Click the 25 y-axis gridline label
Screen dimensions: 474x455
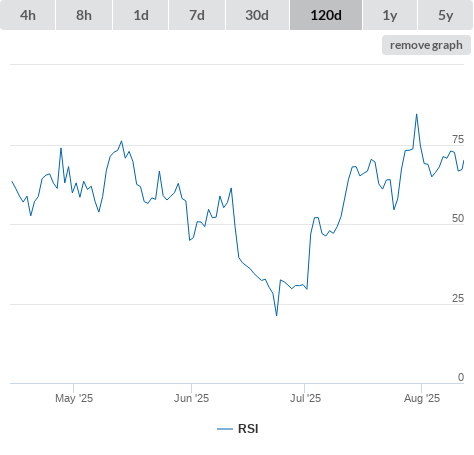[x=458, y=298]
